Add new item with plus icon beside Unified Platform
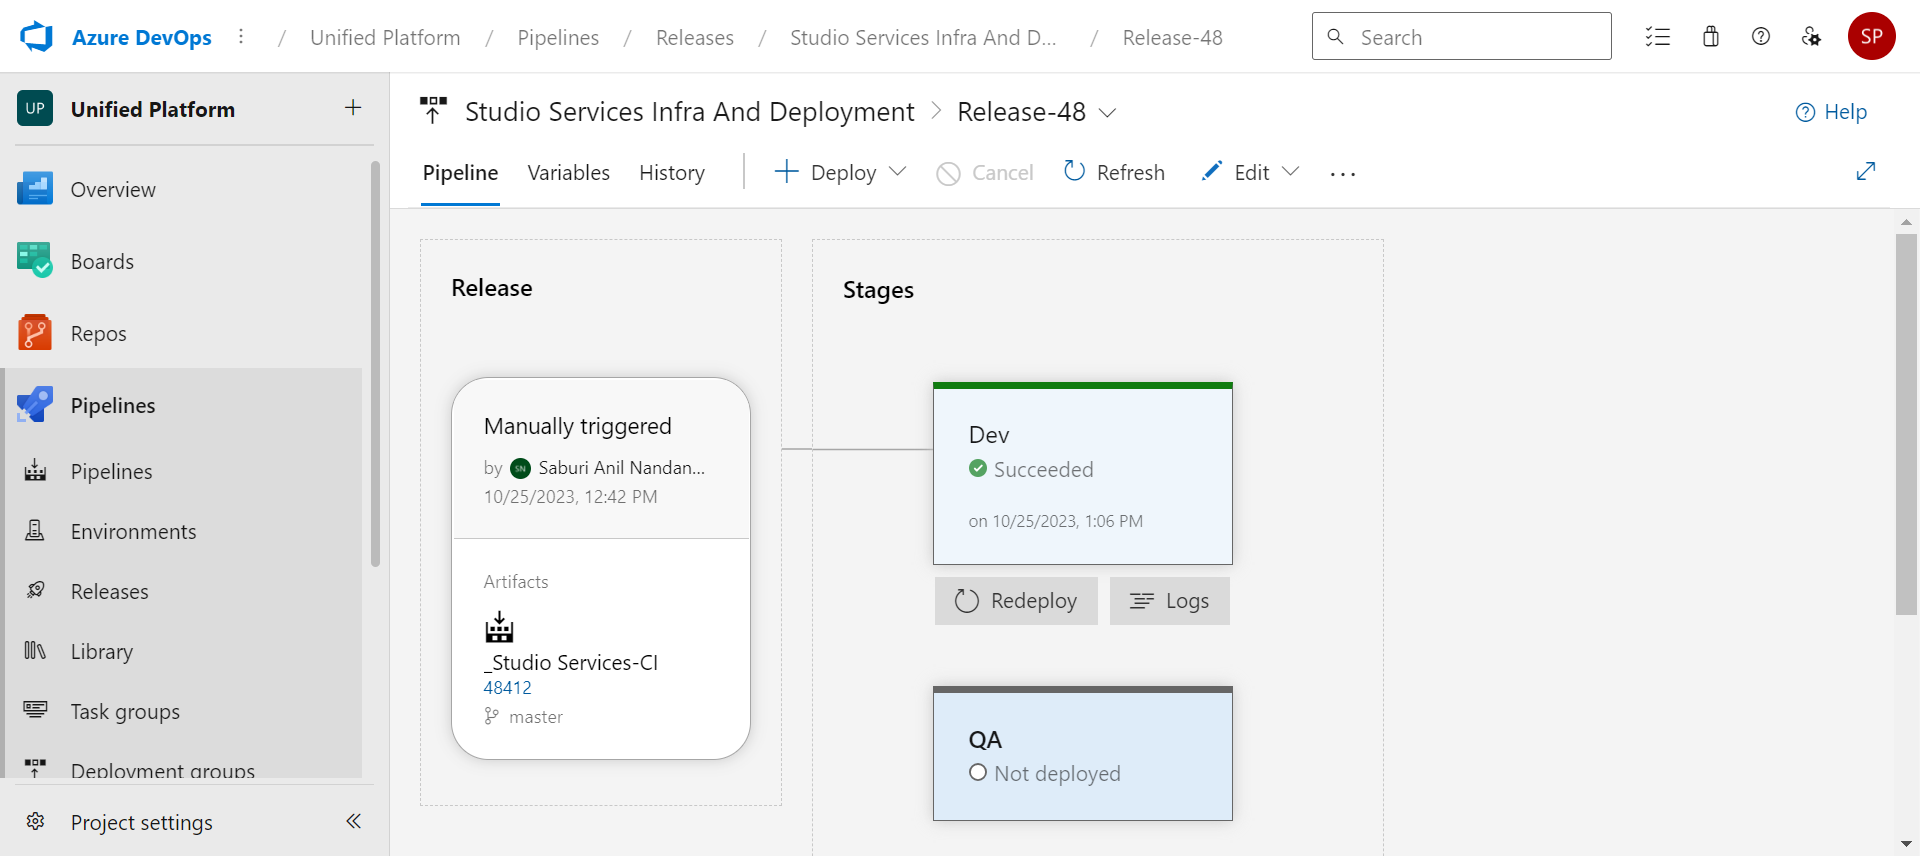 click(x=353, y=108)
